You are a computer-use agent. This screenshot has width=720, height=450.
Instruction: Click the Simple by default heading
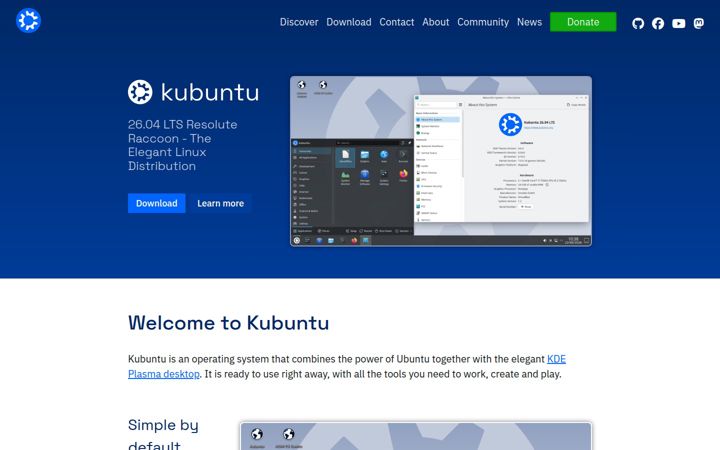tap(163, 435)
